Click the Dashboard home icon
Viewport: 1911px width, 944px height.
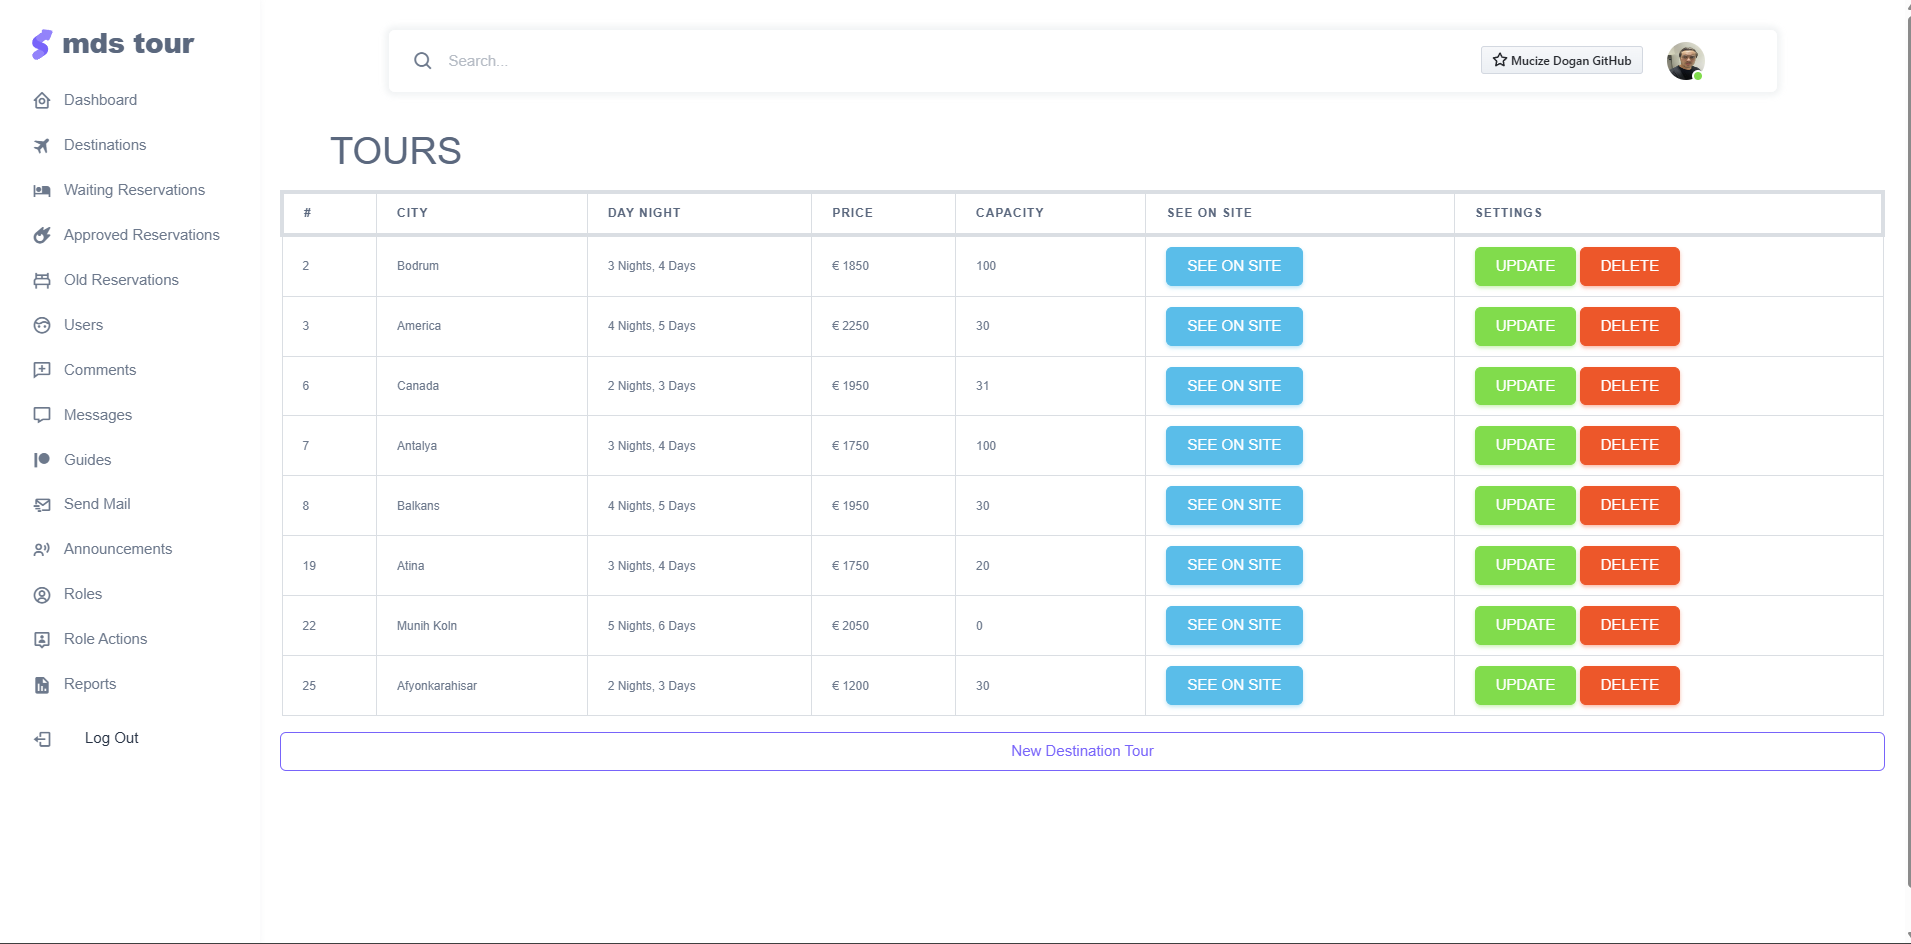42,100
